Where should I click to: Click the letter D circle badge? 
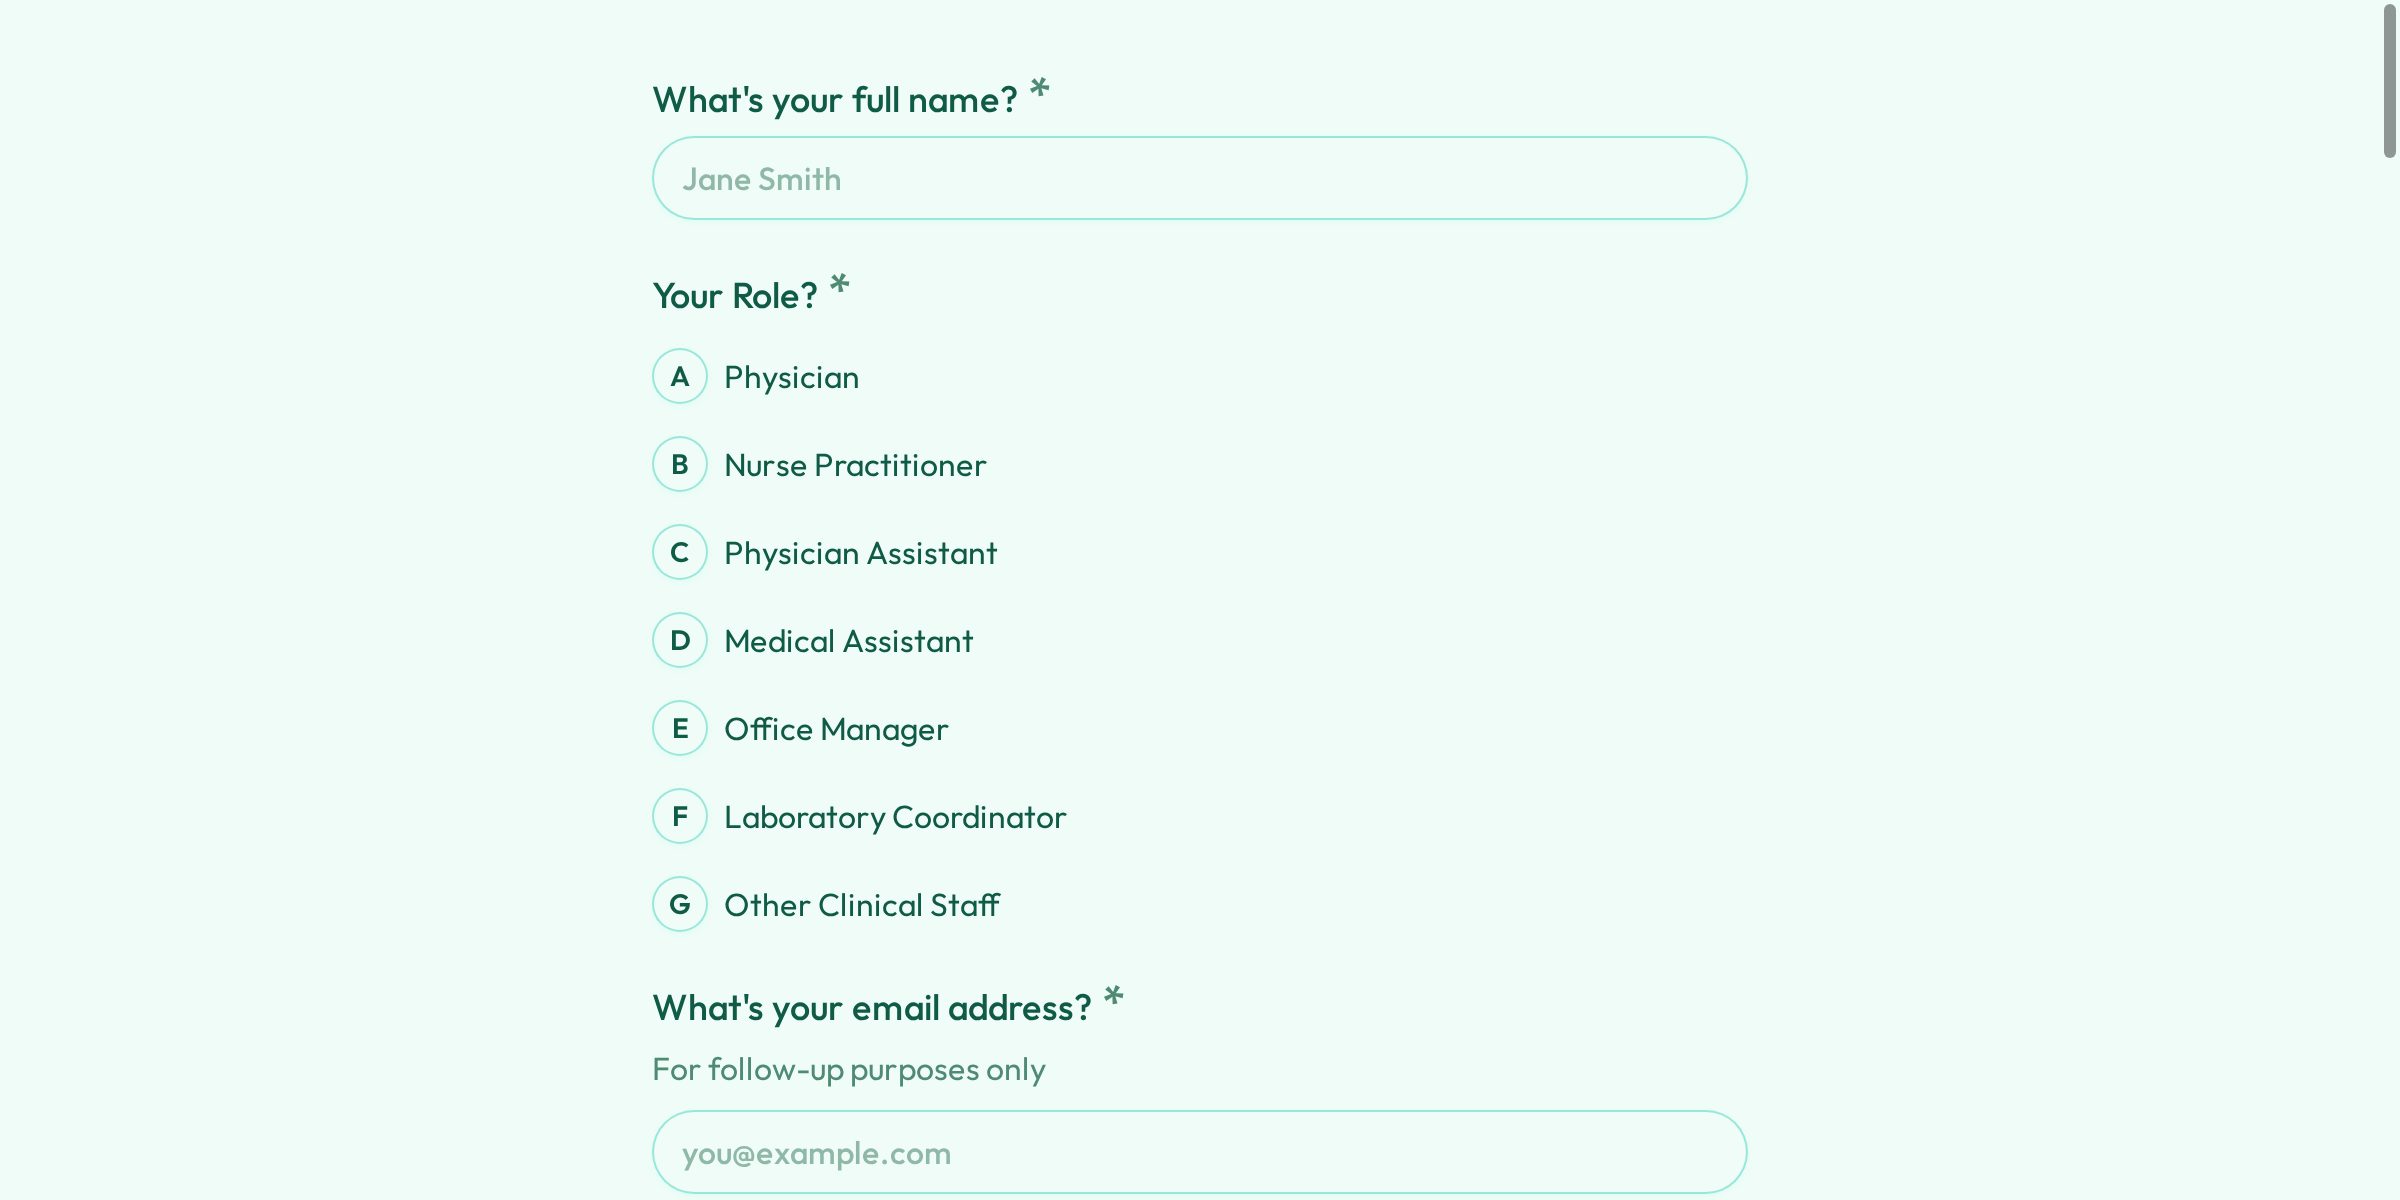[x=680, y=641]
